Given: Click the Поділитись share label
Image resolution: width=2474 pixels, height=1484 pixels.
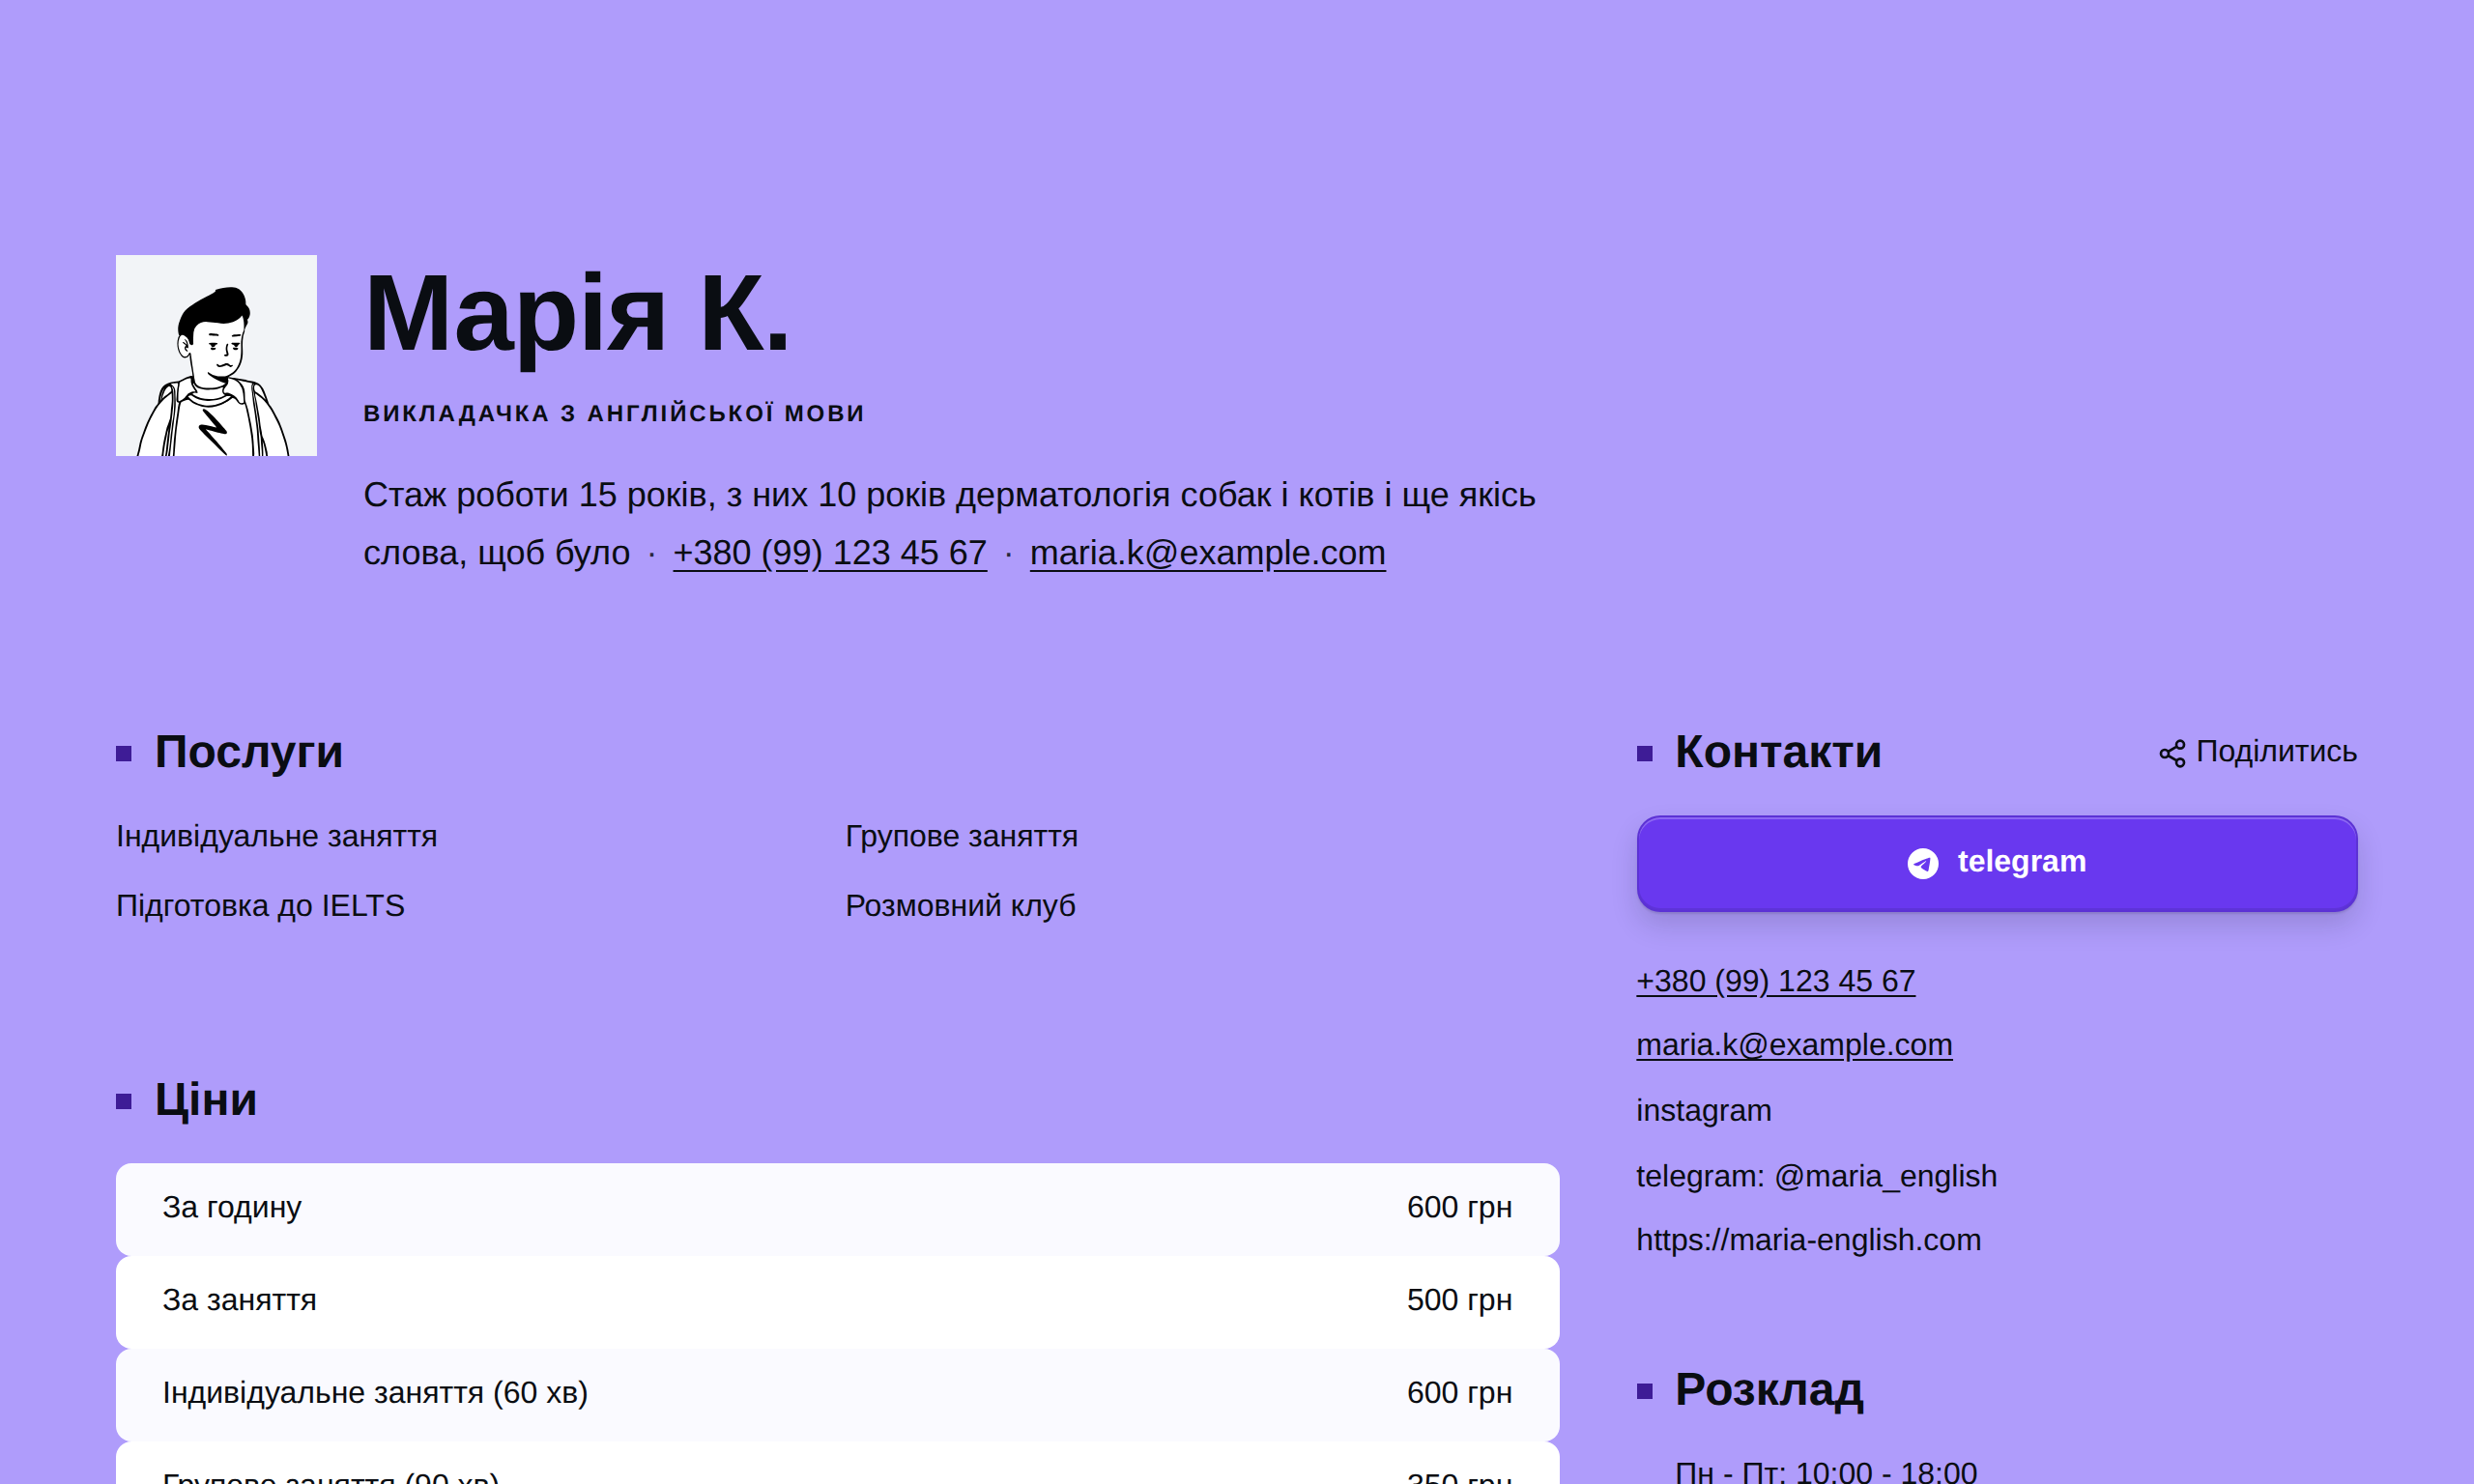Looking at the screenshot, I should pyautogui.click(x=2275, y=752).
